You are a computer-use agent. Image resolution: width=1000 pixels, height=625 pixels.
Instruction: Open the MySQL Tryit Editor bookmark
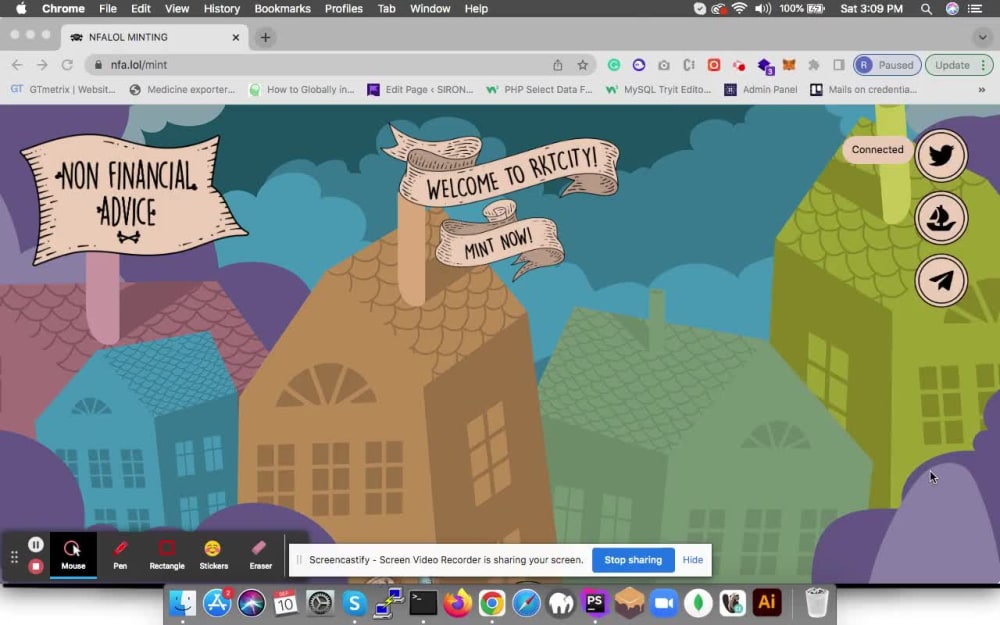tap(658, 90)
